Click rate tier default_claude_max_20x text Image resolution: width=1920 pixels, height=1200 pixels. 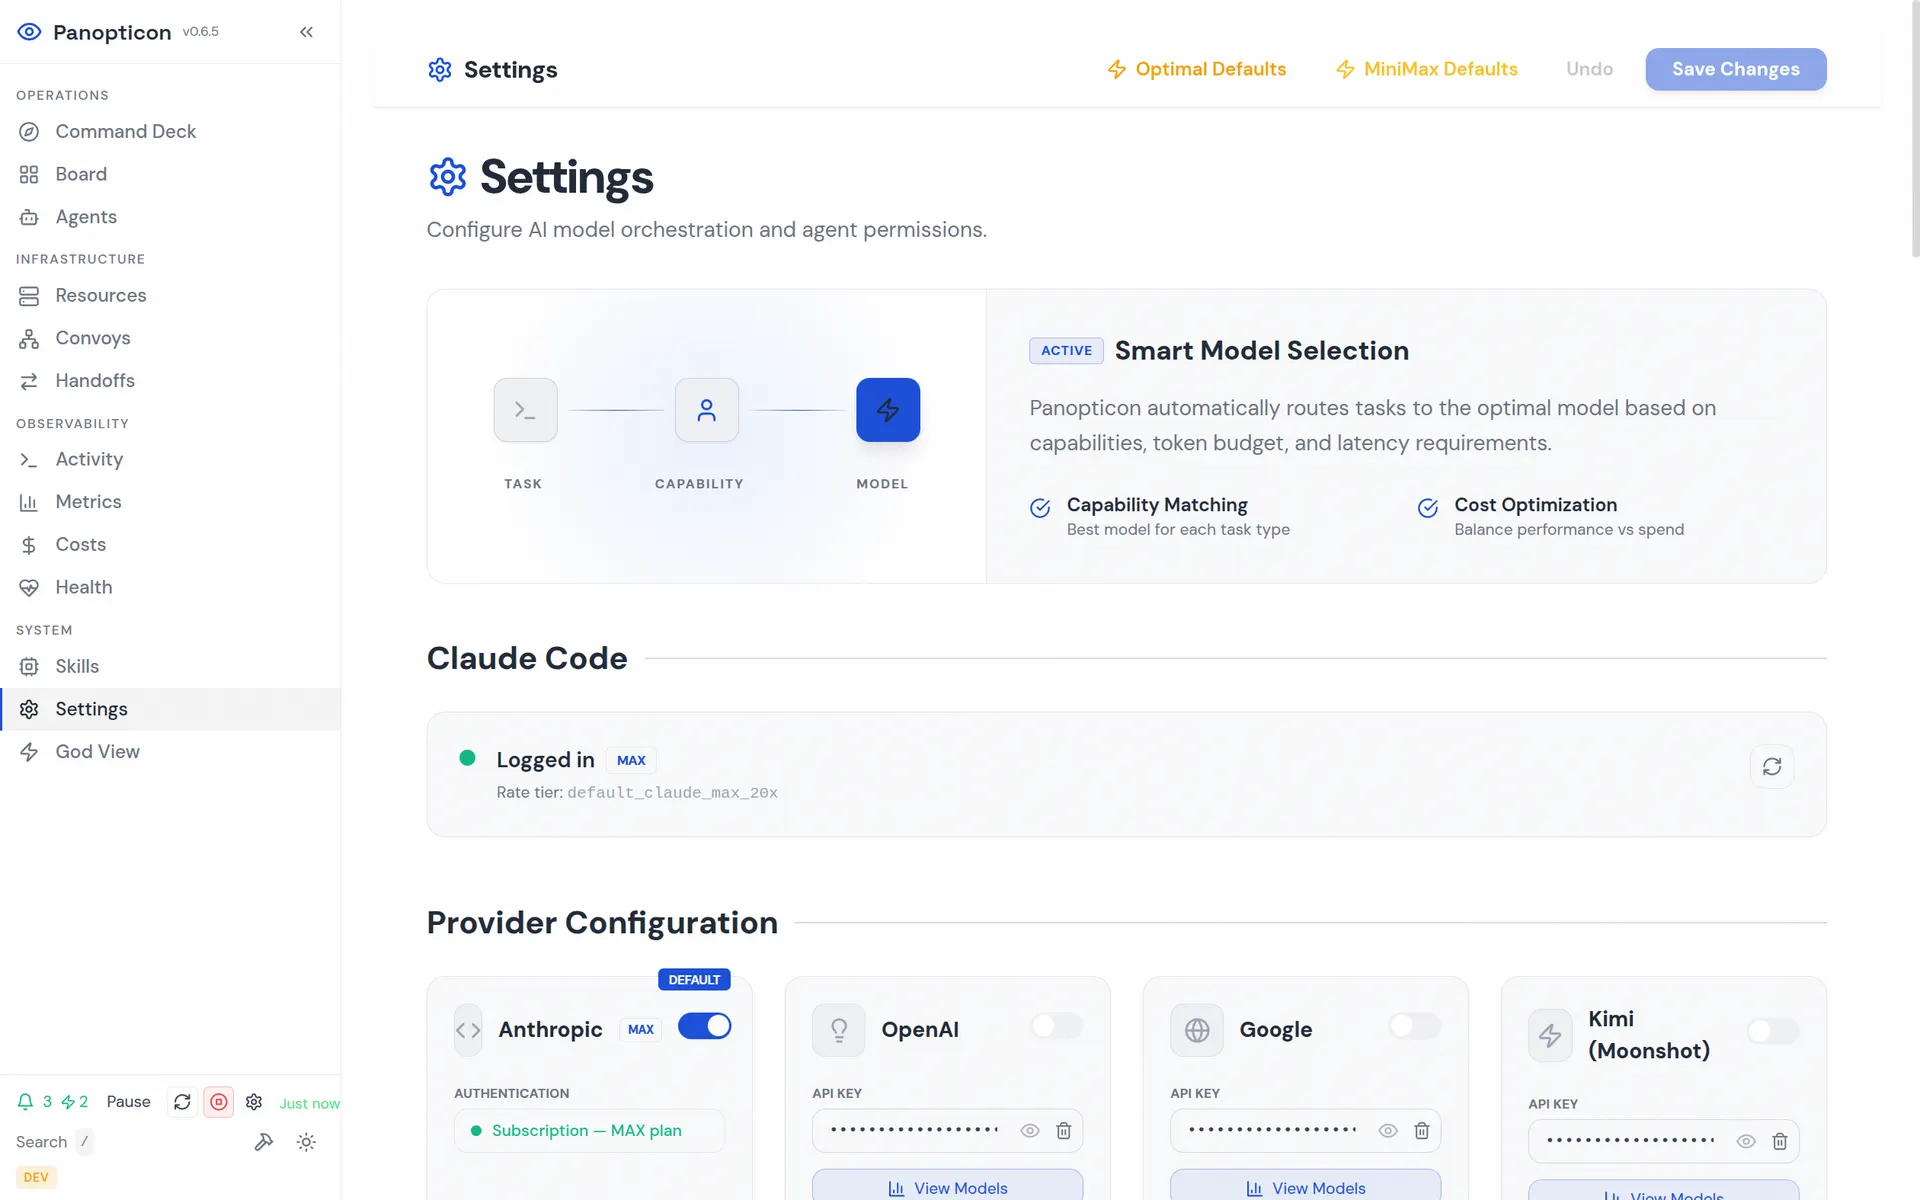(672, 793)
